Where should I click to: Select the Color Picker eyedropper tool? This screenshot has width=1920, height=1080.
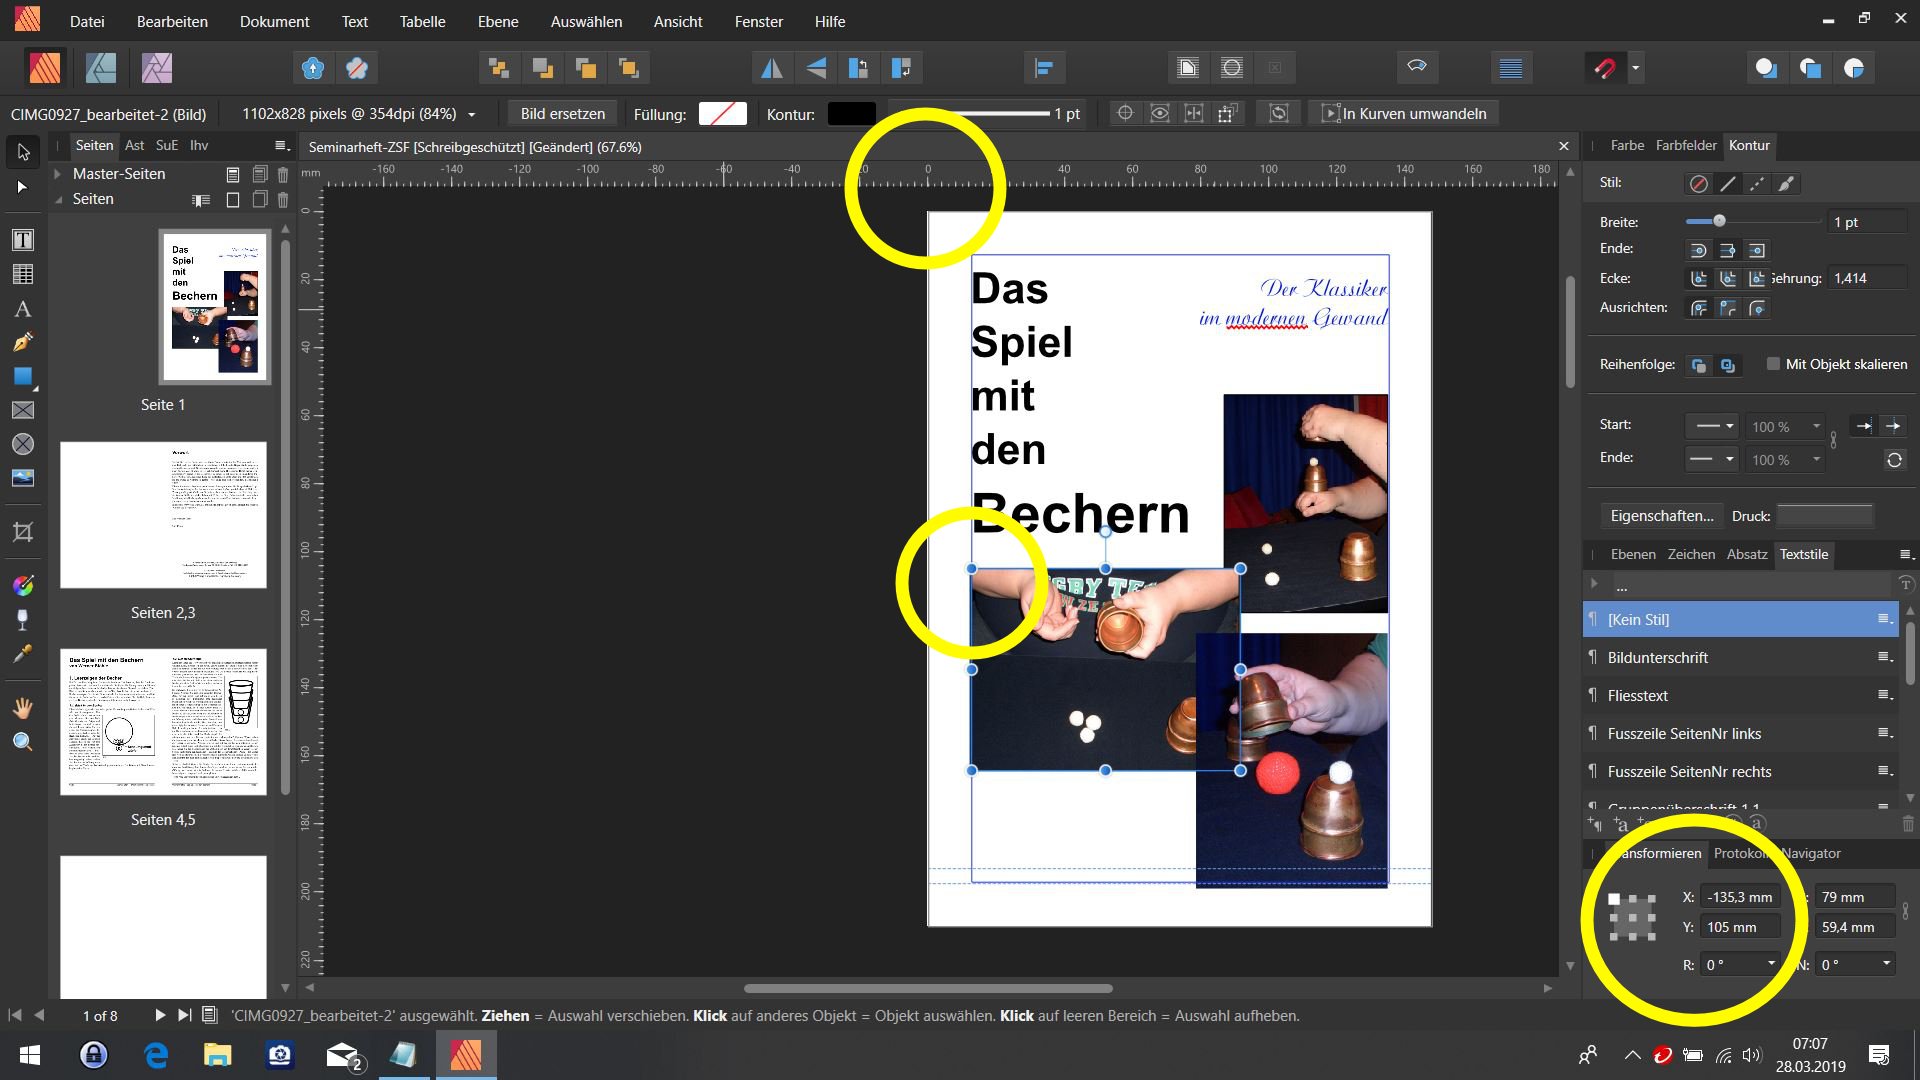click(x=23, y=654)
